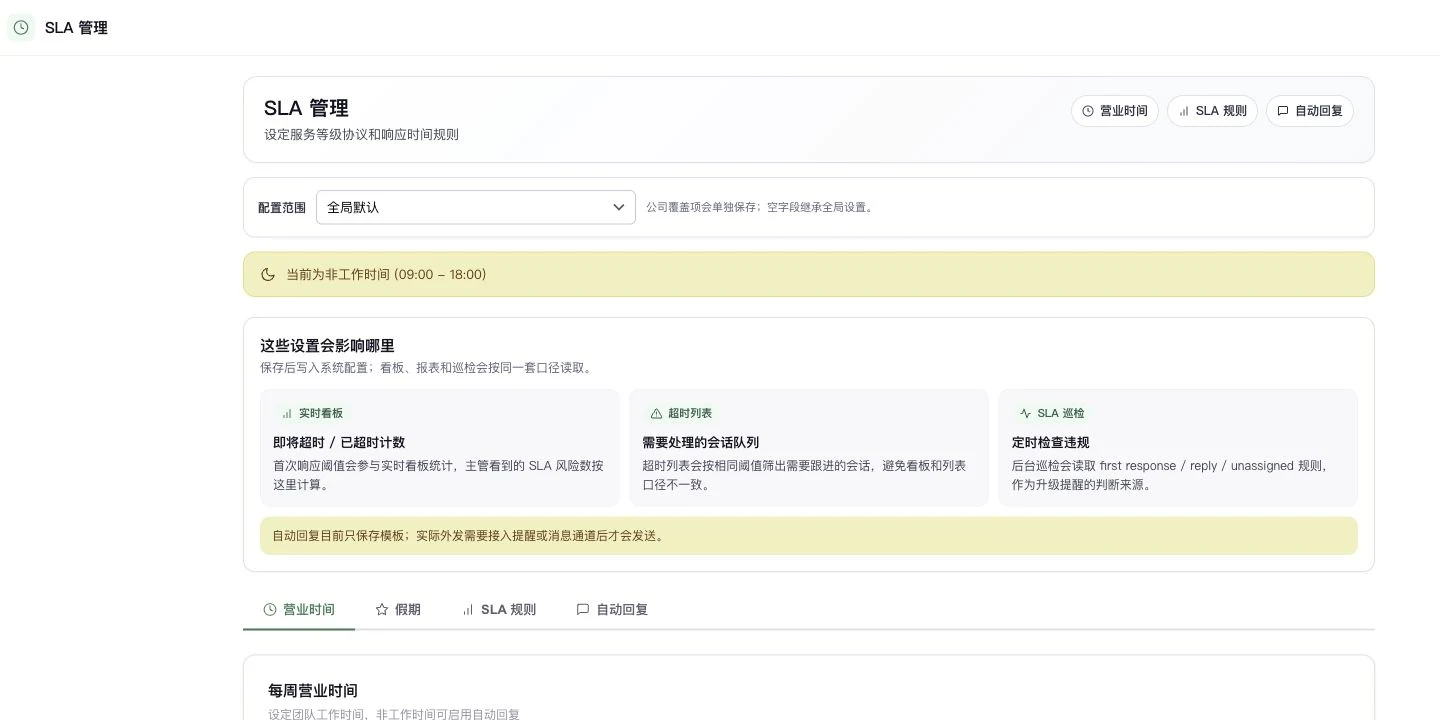
Task: Open the 营业时间 shortcut button at top right
Action: (1115, 111)
